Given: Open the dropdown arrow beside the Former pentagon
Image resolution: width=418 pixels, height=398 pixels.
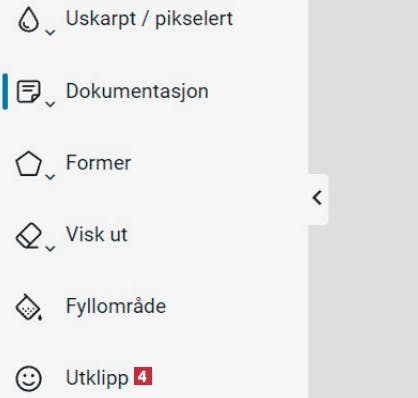Looking at the screenshot, I should coord(50,176).
